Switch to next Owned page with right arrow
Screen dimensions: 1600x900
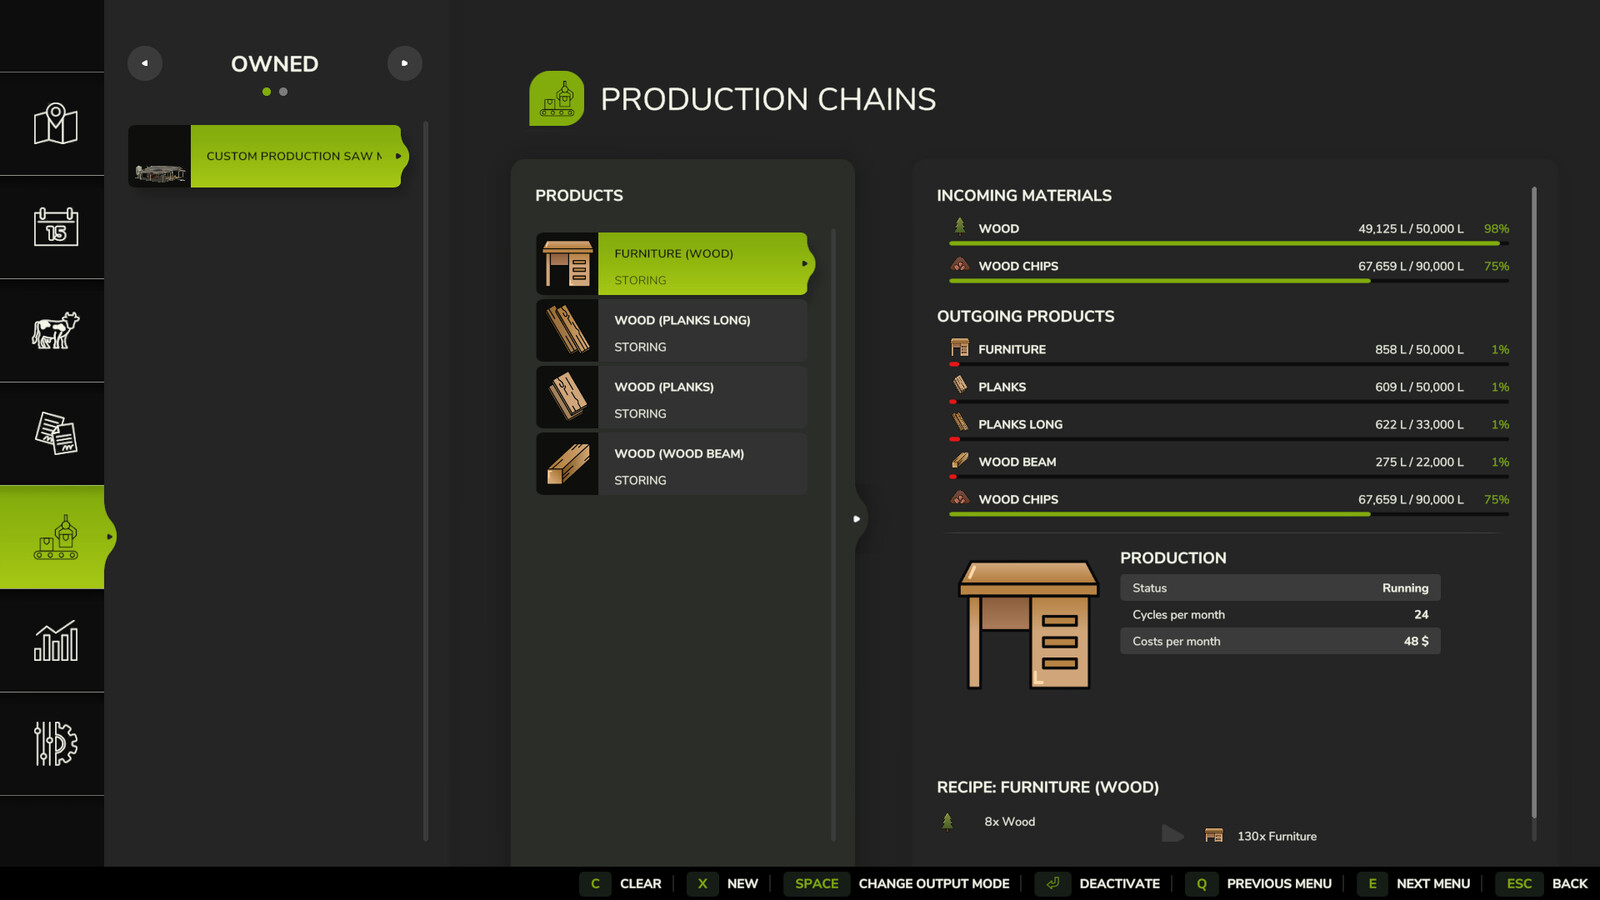(405, 63)
